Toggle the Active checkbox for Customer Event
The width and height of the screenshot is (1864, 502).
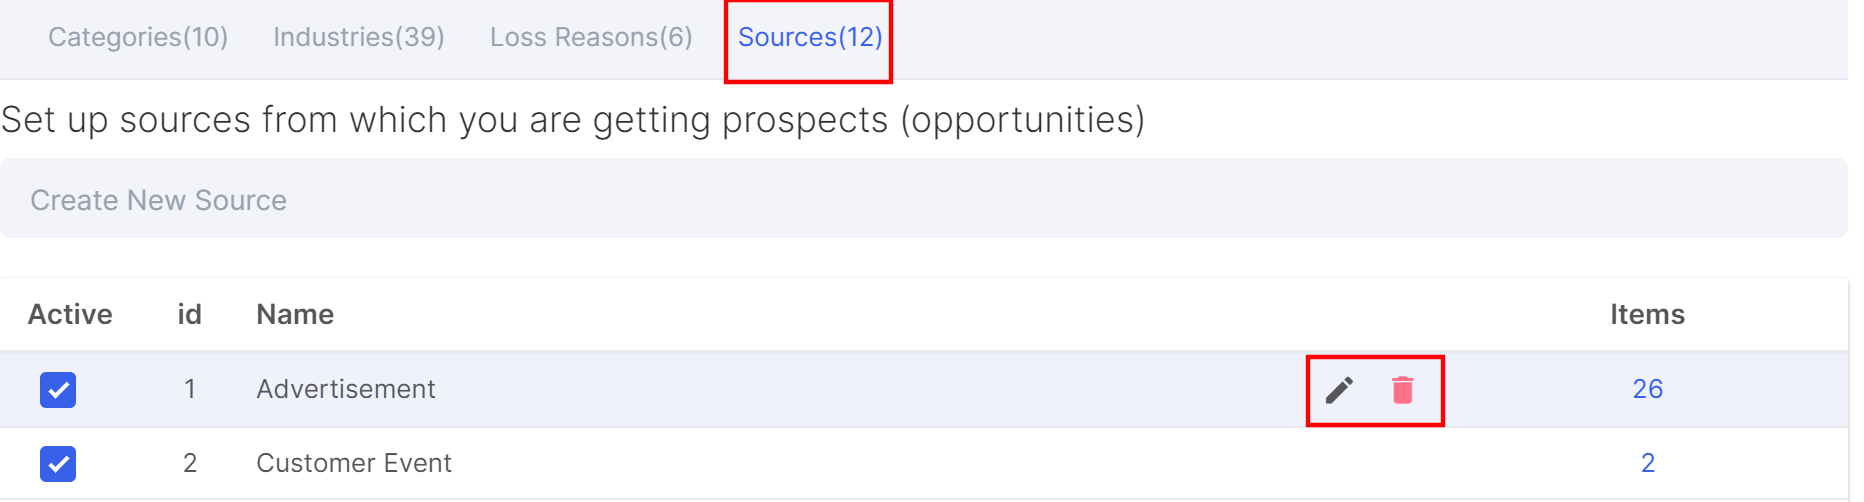click(x=58, y=464)
